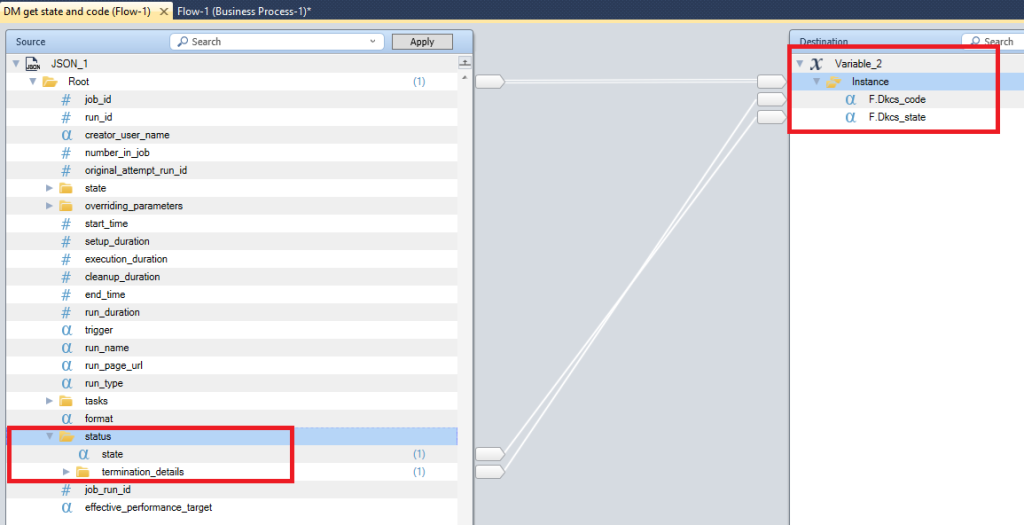Click the Variable_2 variable icon
This screenshot has height=525, width=1024.
click(x=816, y=64)
